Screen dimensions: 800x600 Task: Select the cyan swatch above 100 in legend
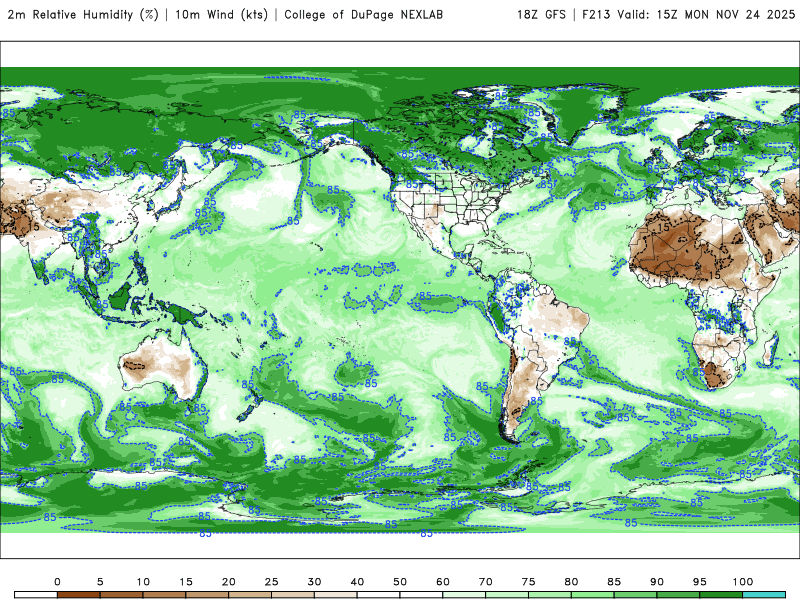pyautogui.click(x=764, y=595)
